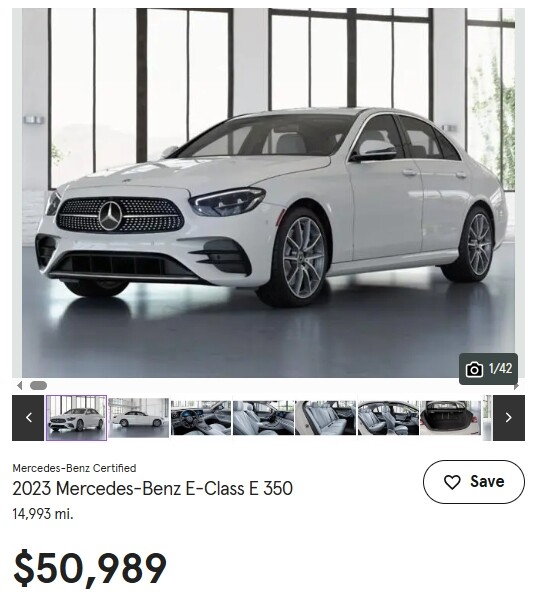Show next thumbnails with right chevron
The width and height of the screenshot is (540, 603).
(509, 418)
